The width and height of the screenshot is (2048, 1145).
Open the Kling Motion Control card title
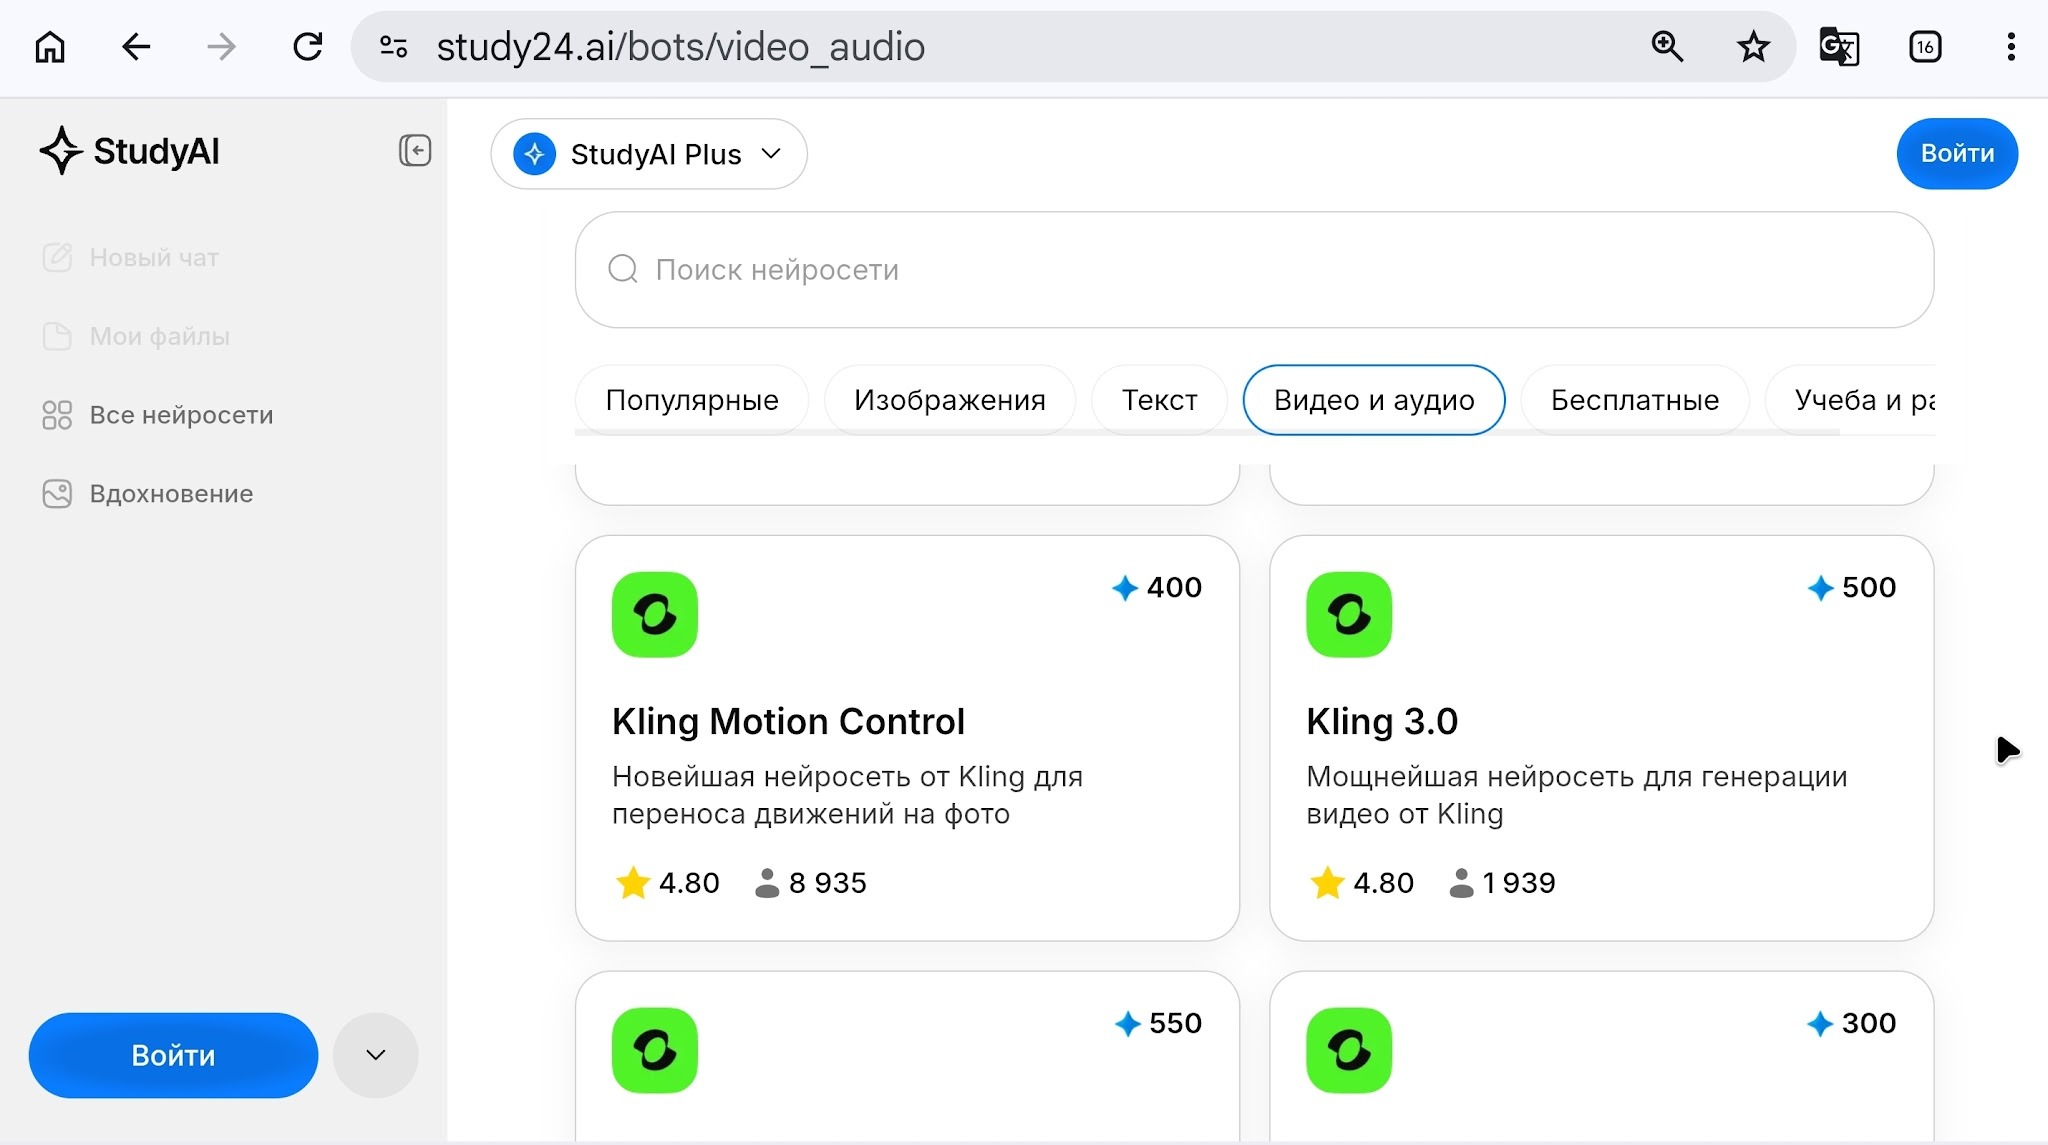pos(788,721)
